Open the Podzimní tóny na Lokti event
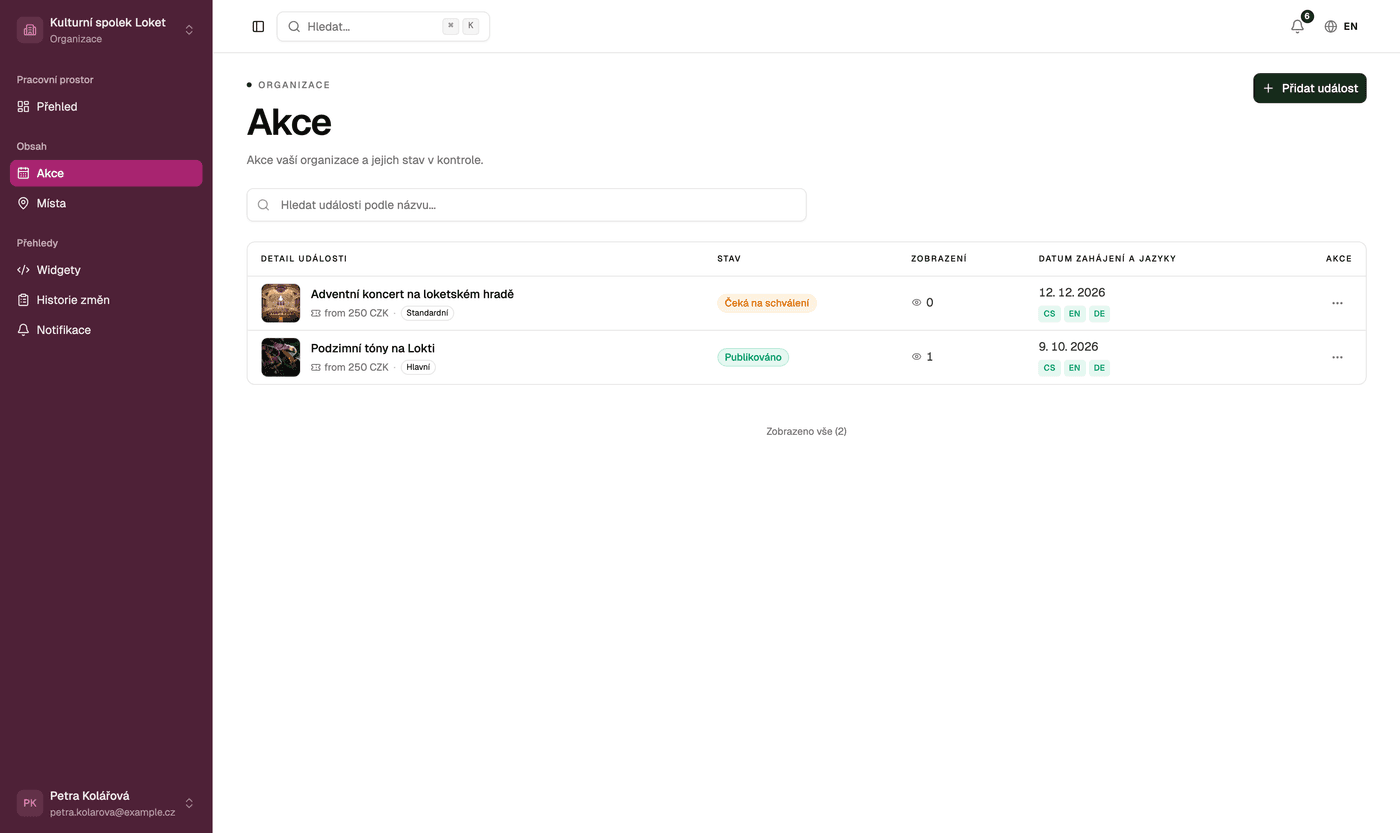 [373, 348]
